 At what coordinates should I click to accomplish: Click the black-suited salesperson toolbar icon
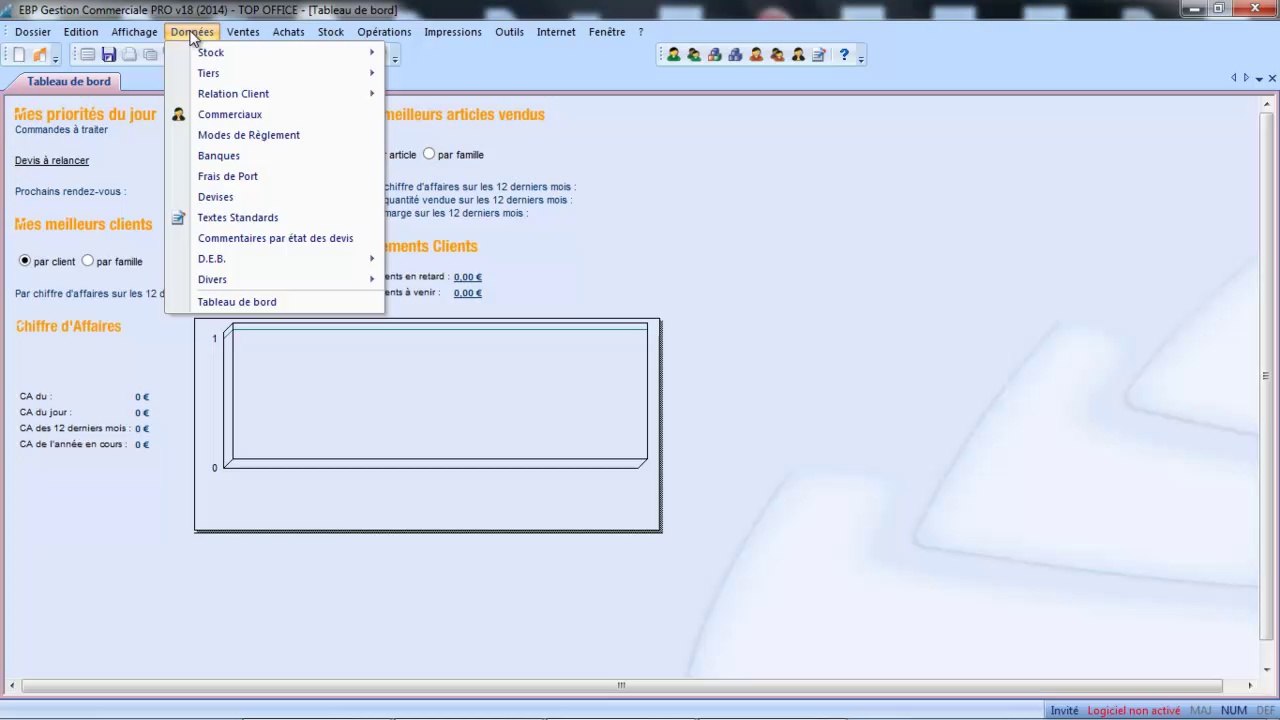pyautogui.click(x=798, y=55)
